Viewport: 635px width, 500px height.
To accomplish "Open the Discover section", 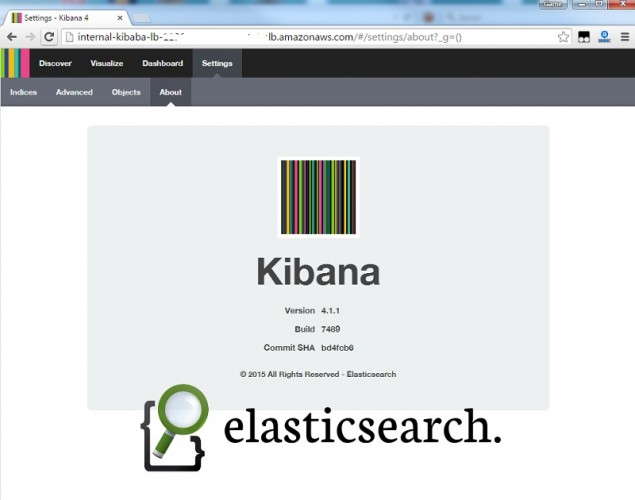I will (55, 63).
